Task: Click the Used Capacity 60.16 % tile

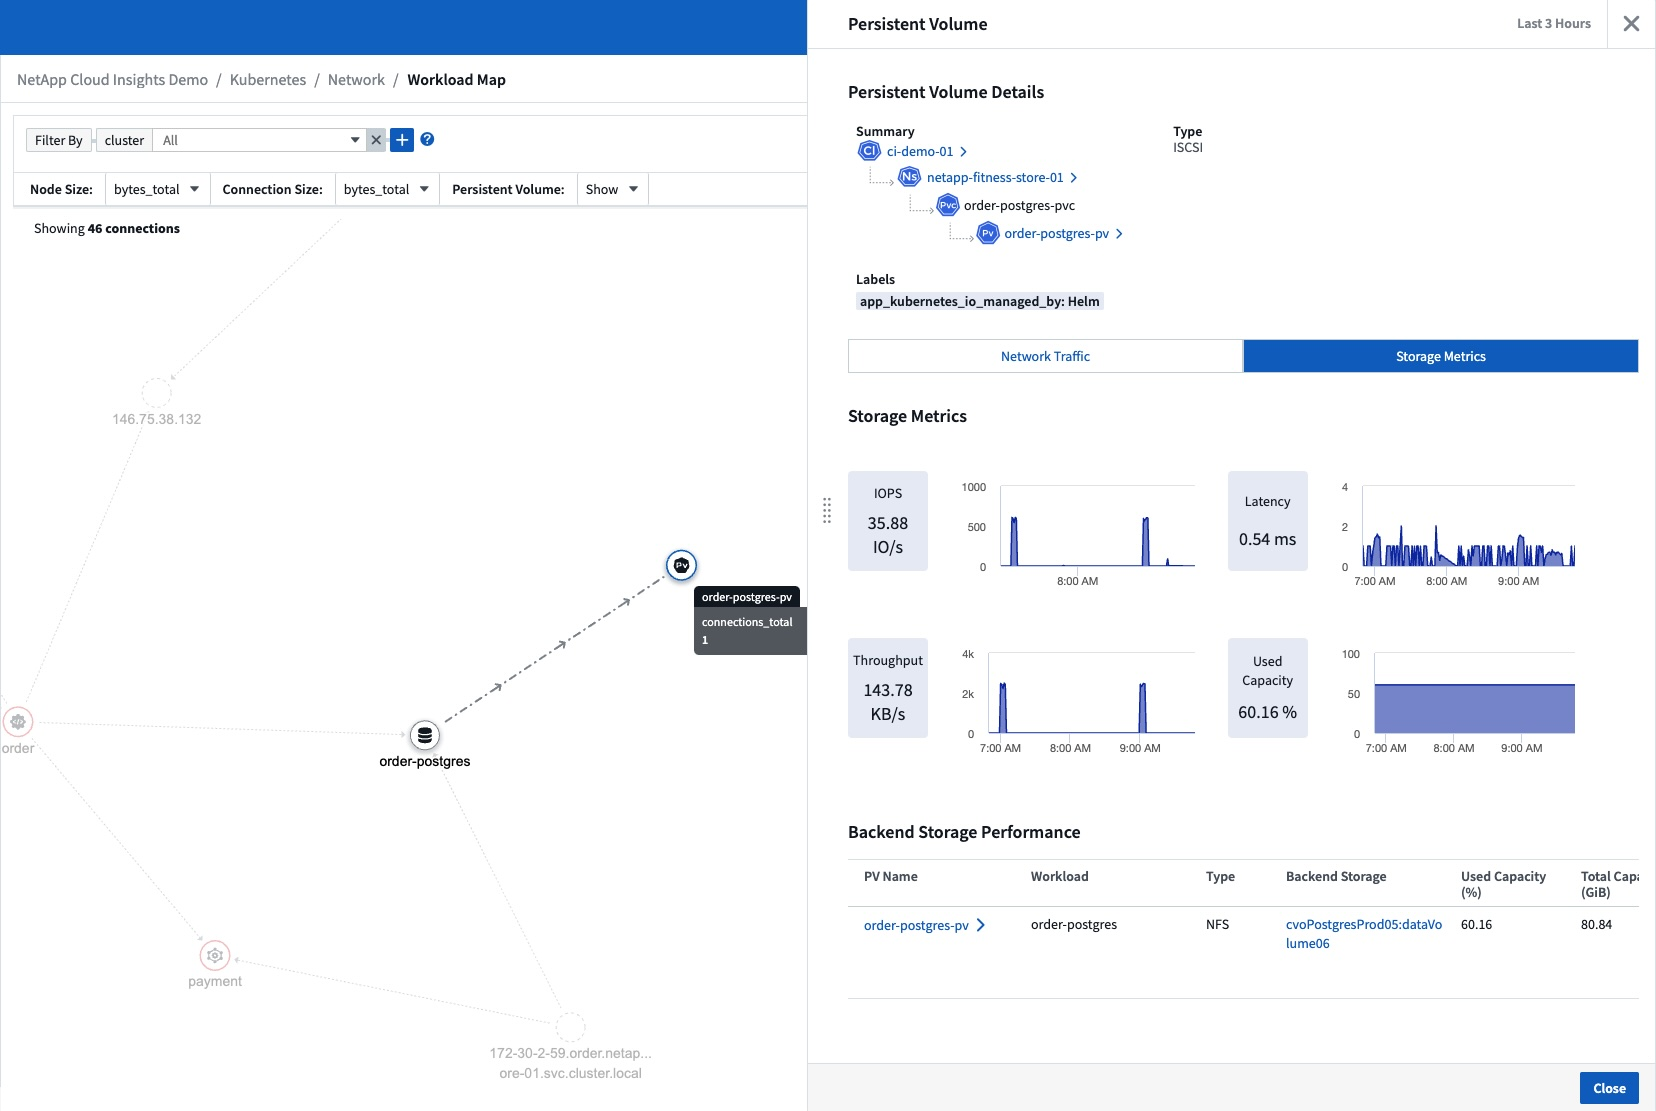Action: pos(1268,688)
